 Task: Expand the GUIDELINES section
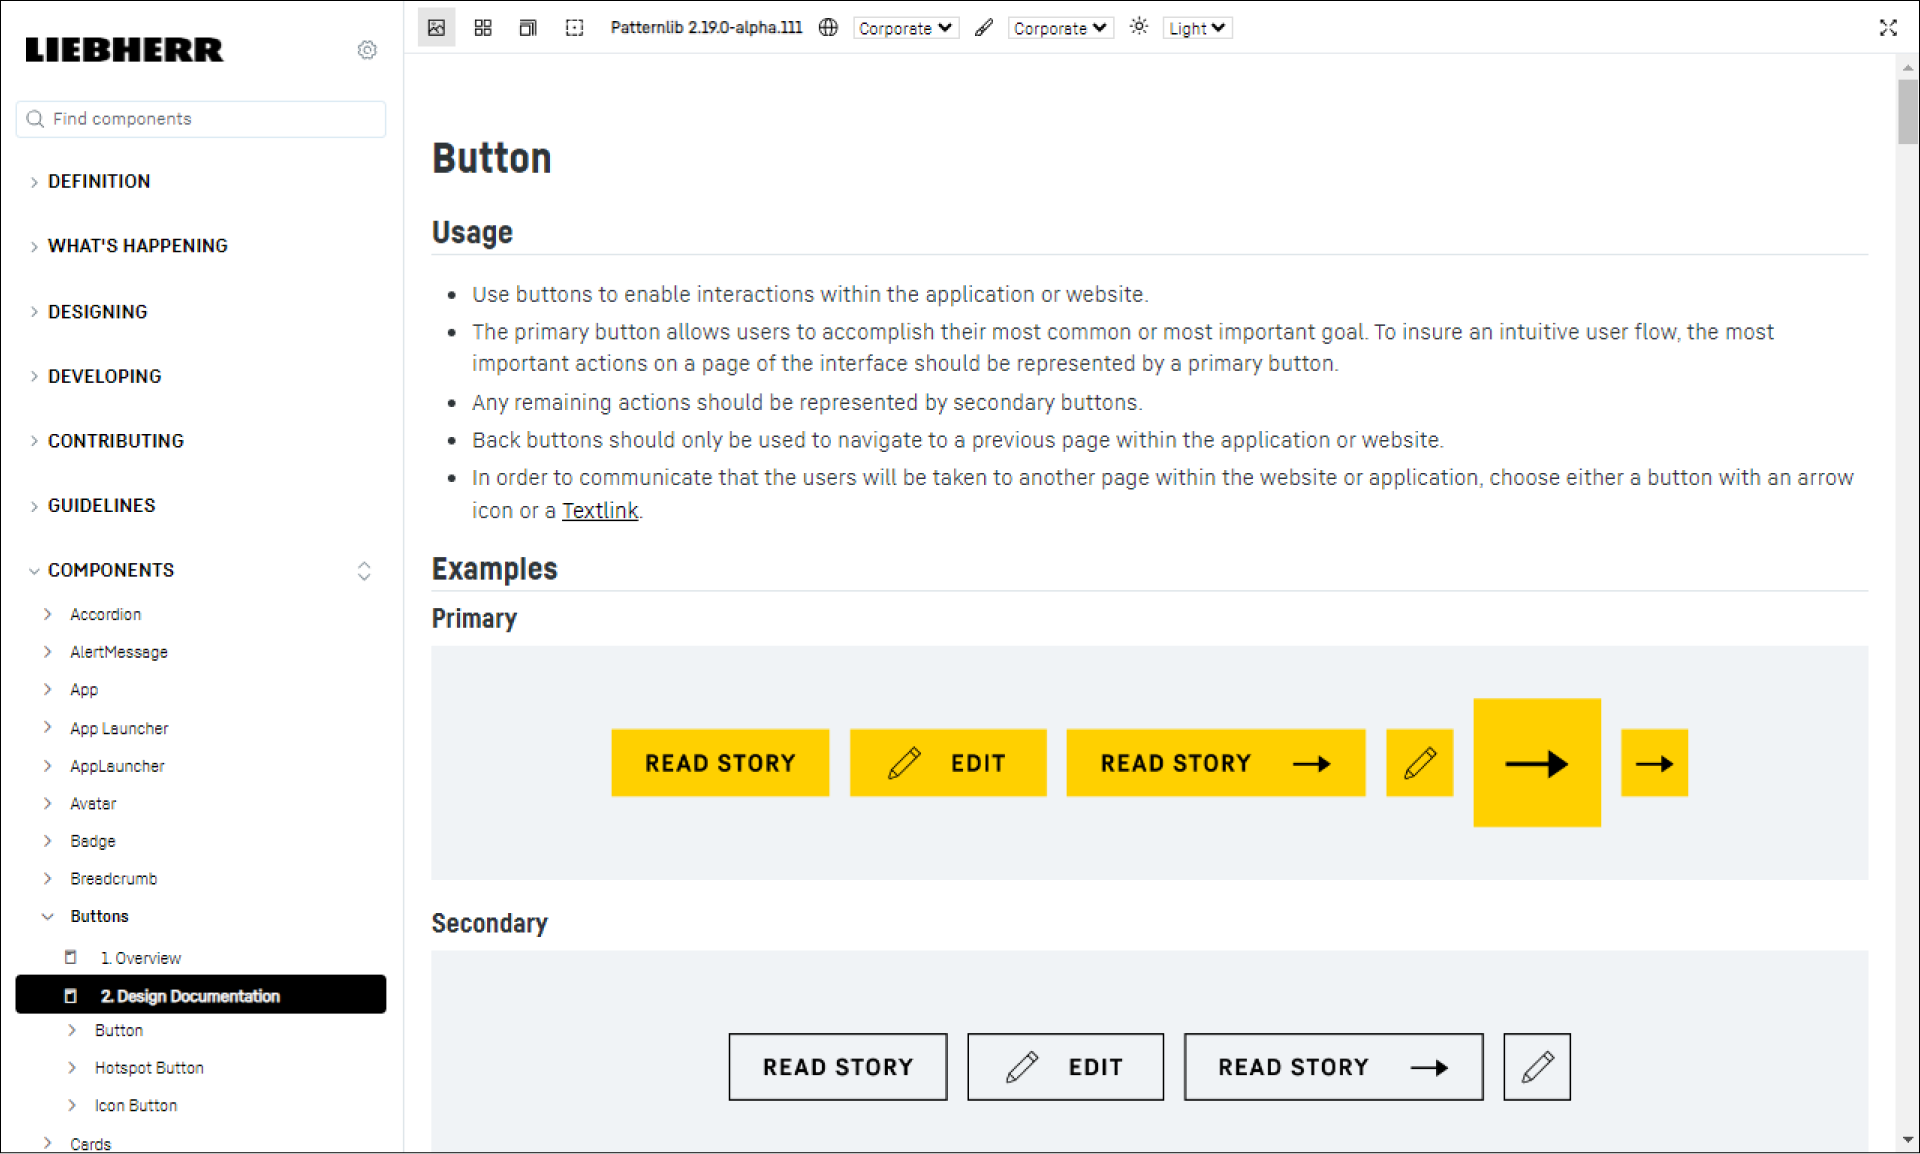pos(101,505)
